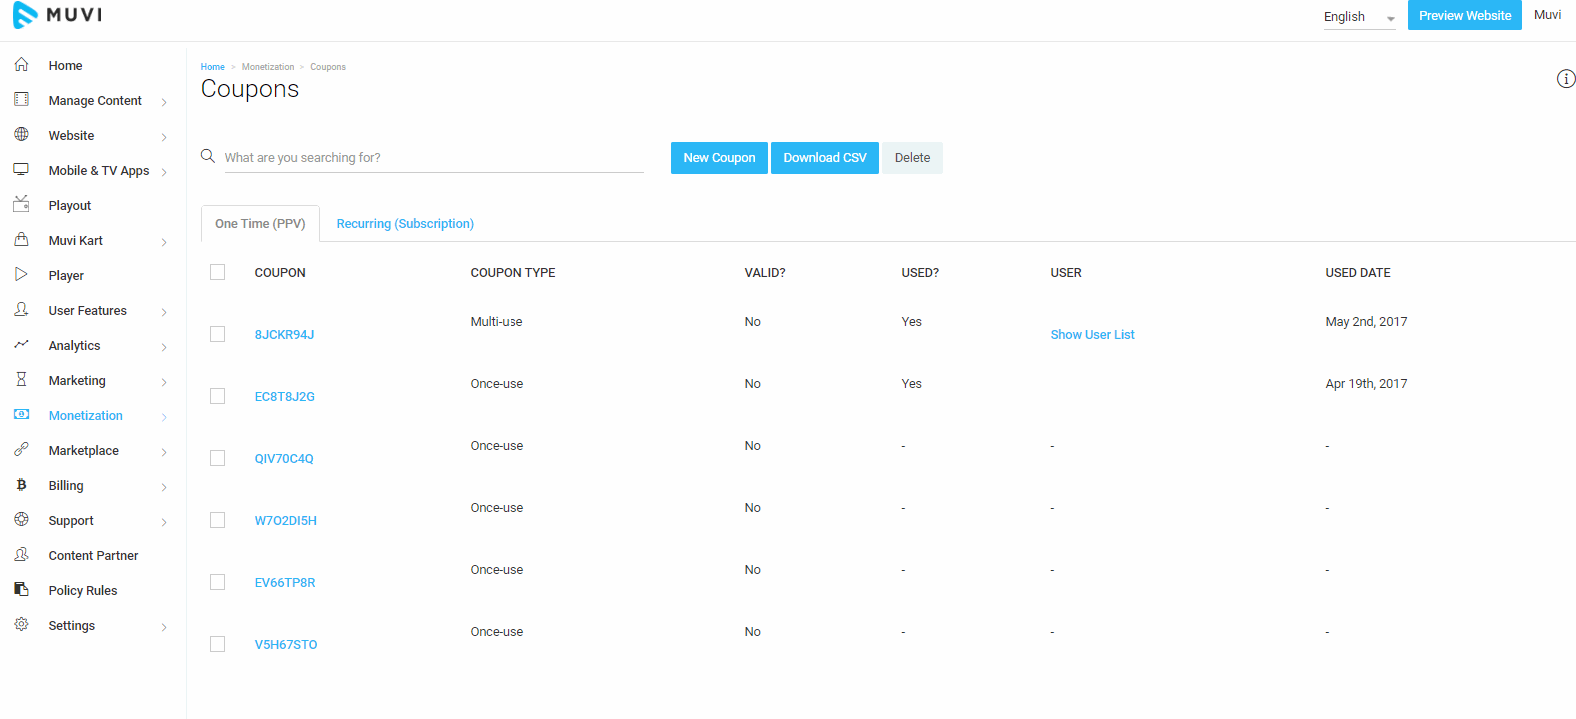Open the Content Partner menu item
1576x719 pixels.
click(x=94, y=556)
